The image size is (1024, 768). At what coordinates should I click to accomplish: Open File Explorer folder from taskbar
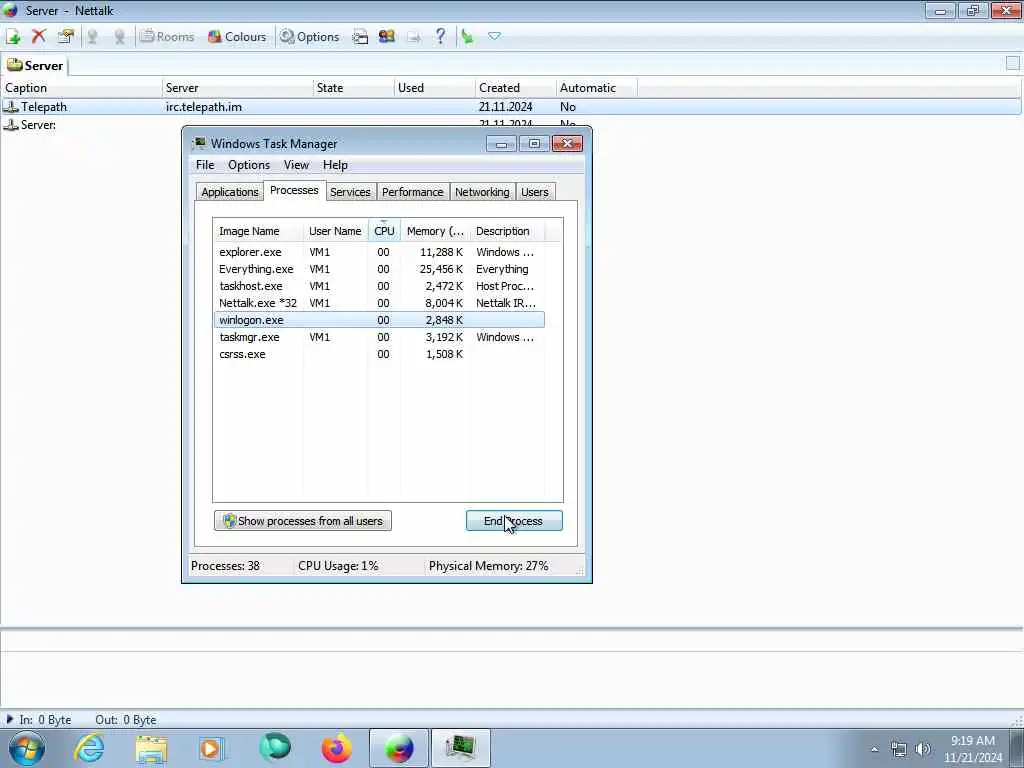(151, 748)
